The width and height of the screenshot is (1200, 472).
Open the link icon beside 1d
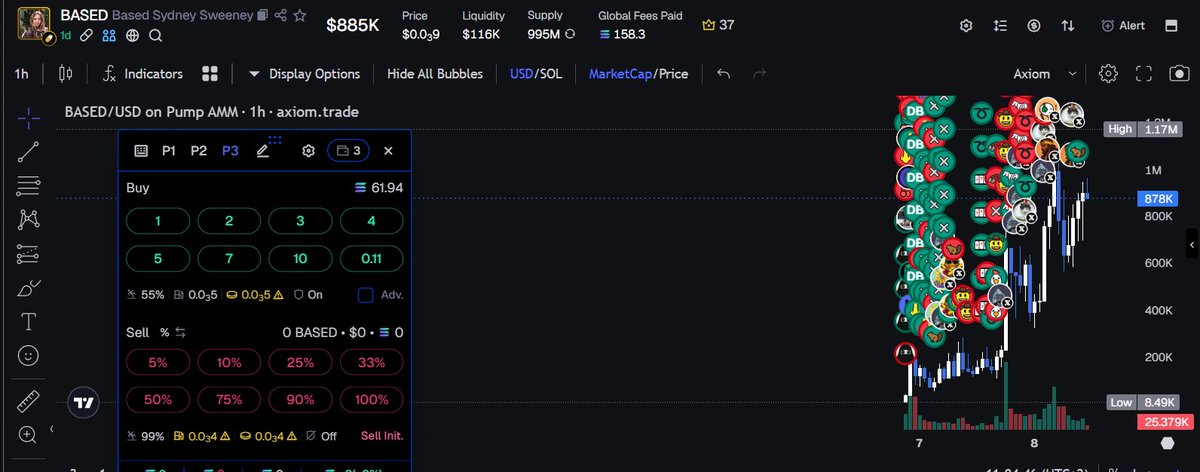pyautogui.click(x=87, y=35)
